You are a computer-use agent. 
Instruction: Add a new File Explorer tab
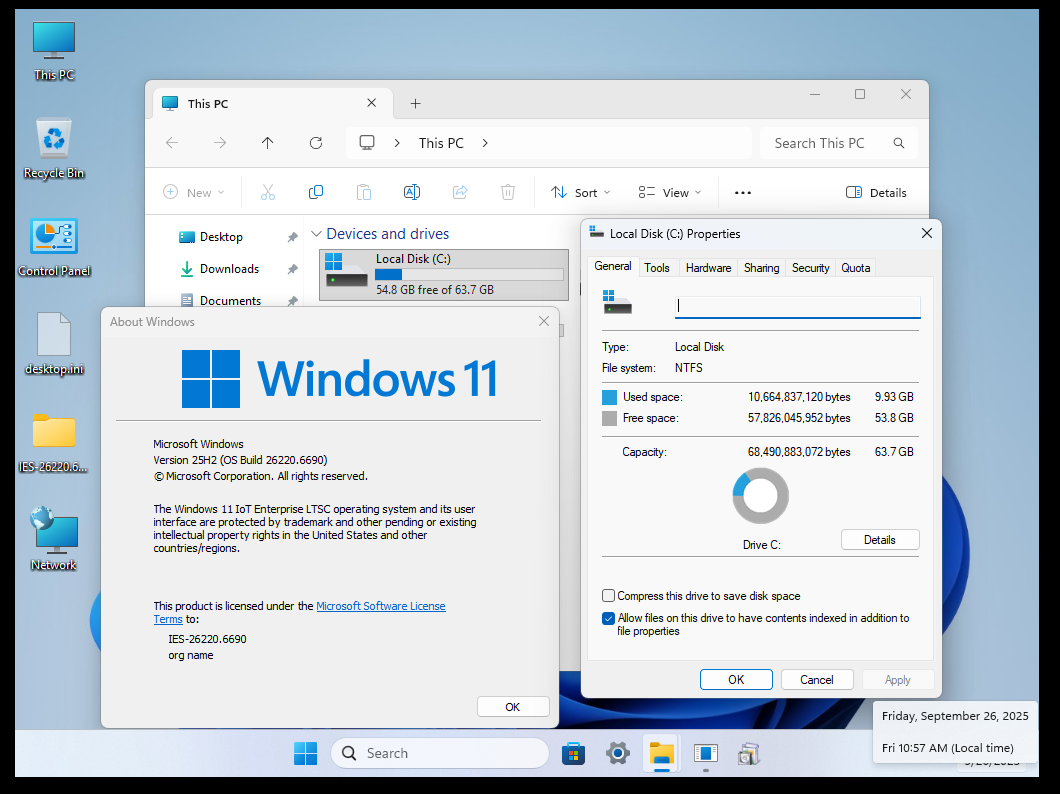pyautogui.click(x=415, y=103)
